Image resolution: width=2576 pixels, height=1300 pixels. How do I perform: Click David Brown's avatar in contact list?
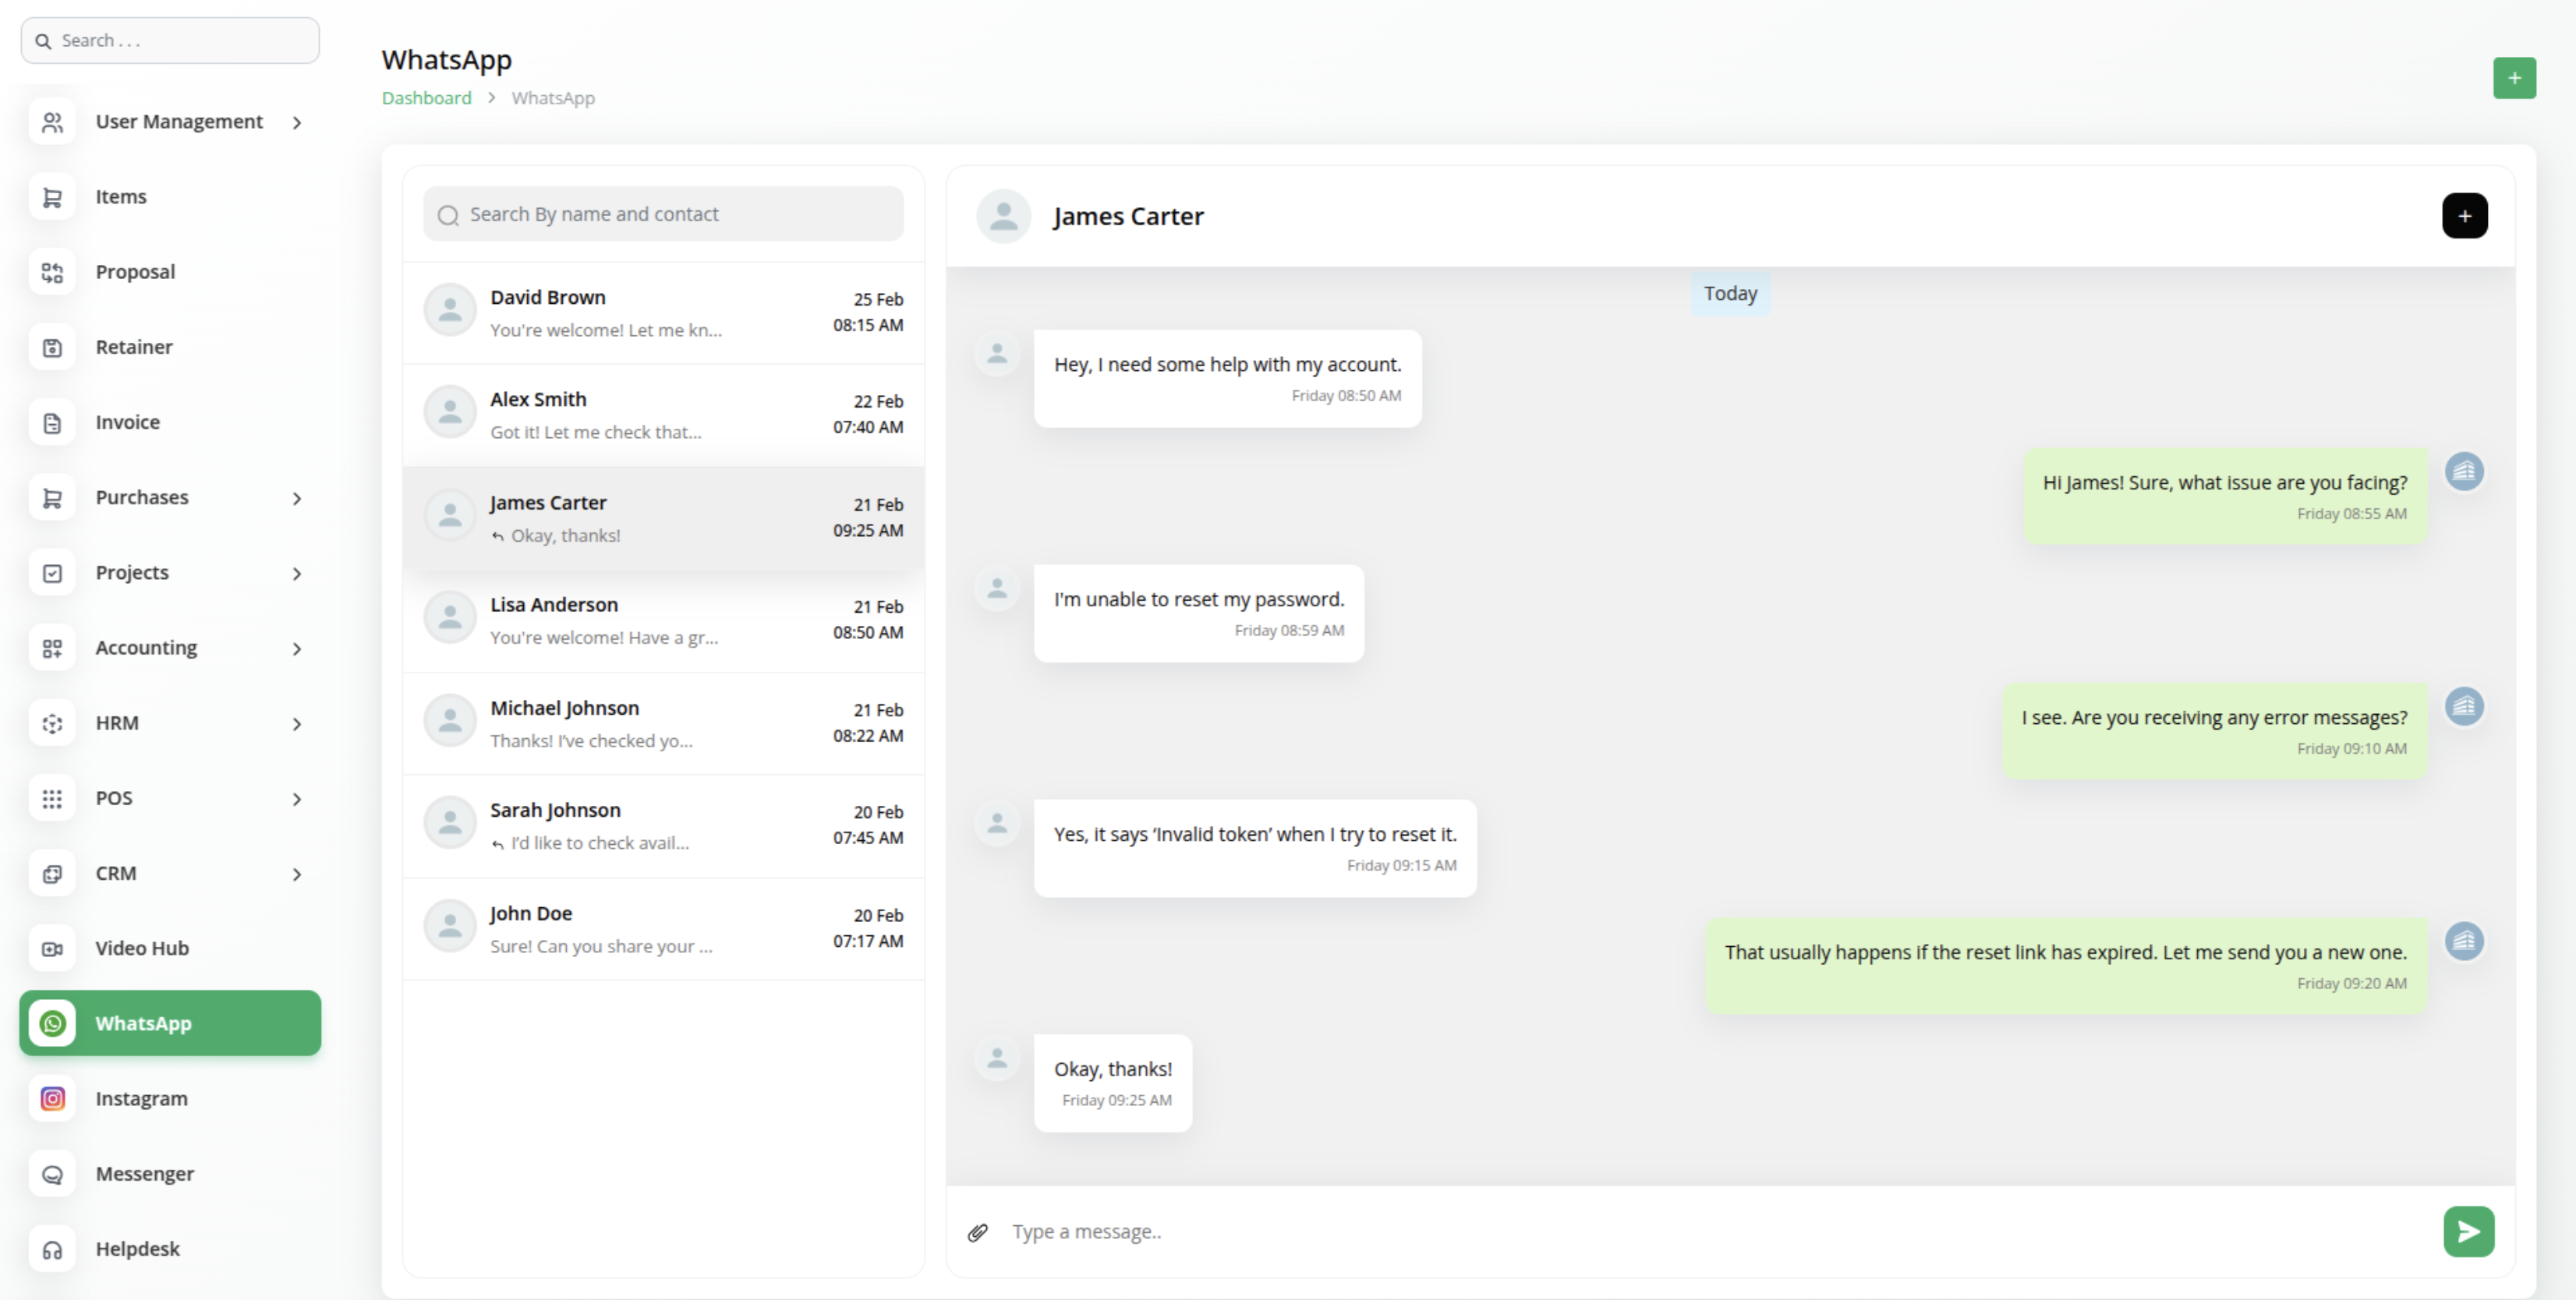[x=450, y=311]
